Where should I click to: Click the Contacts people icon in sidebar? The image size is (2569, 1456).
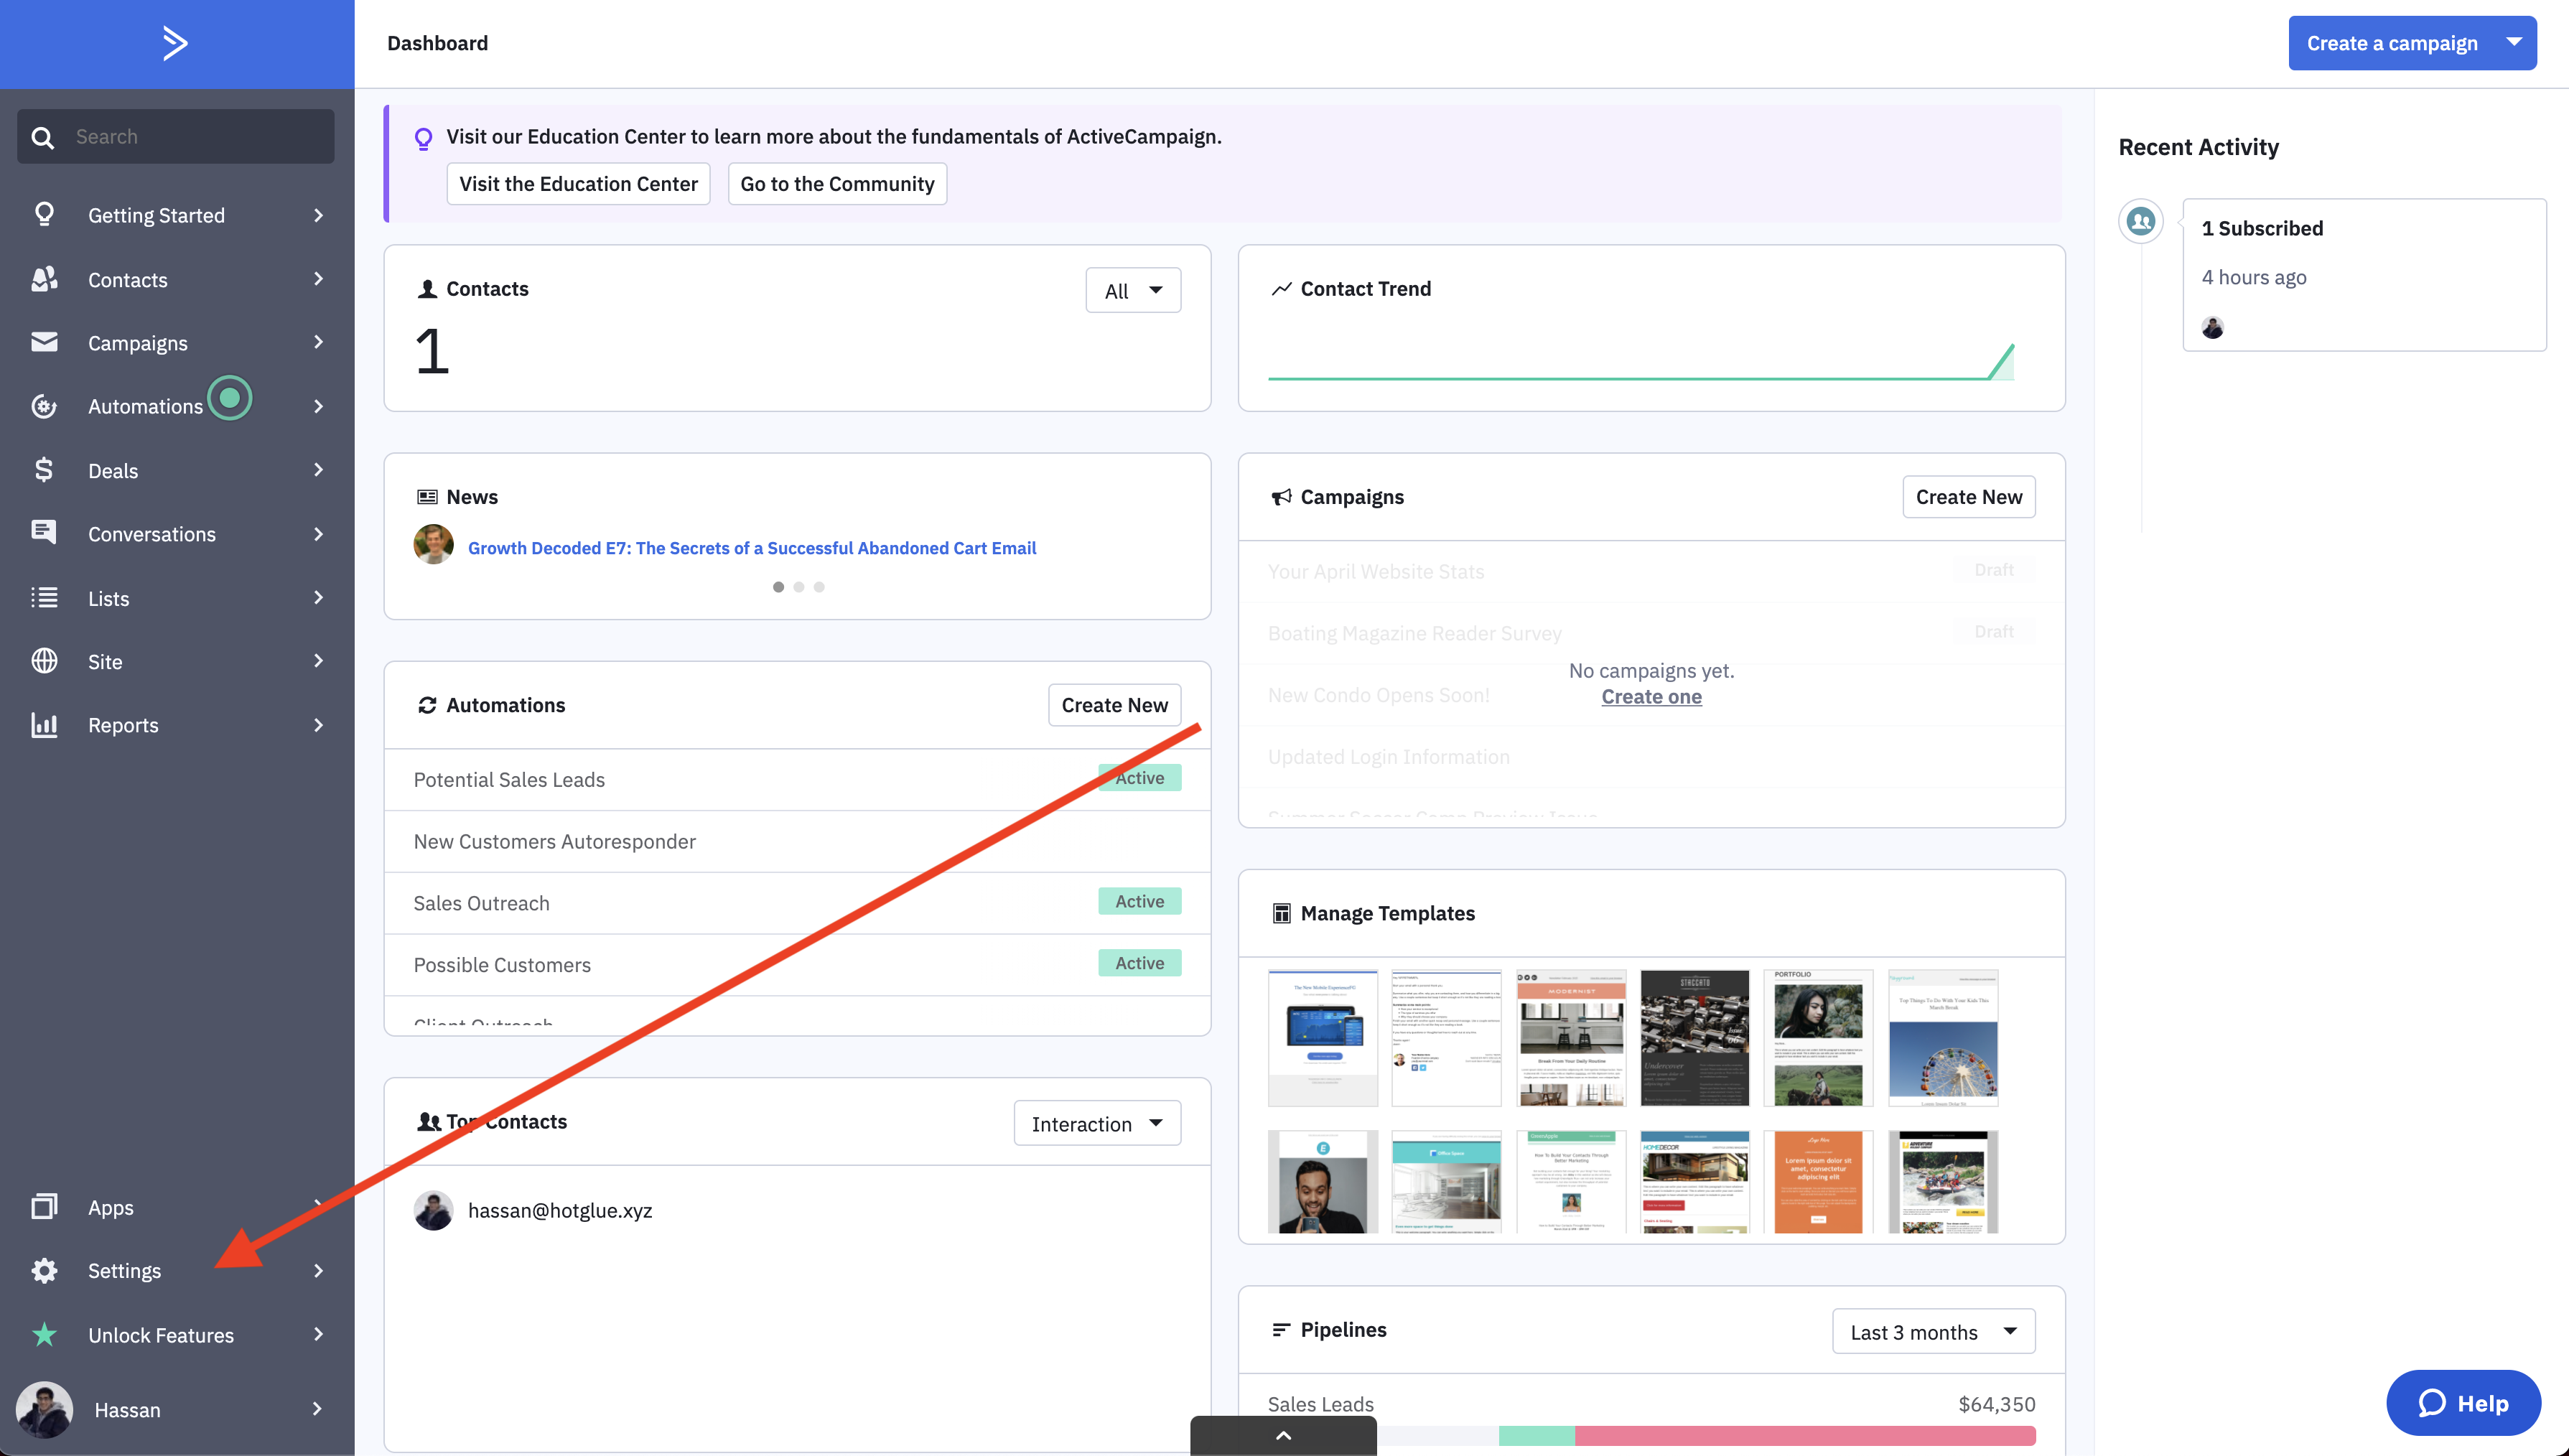pos(44,279)
